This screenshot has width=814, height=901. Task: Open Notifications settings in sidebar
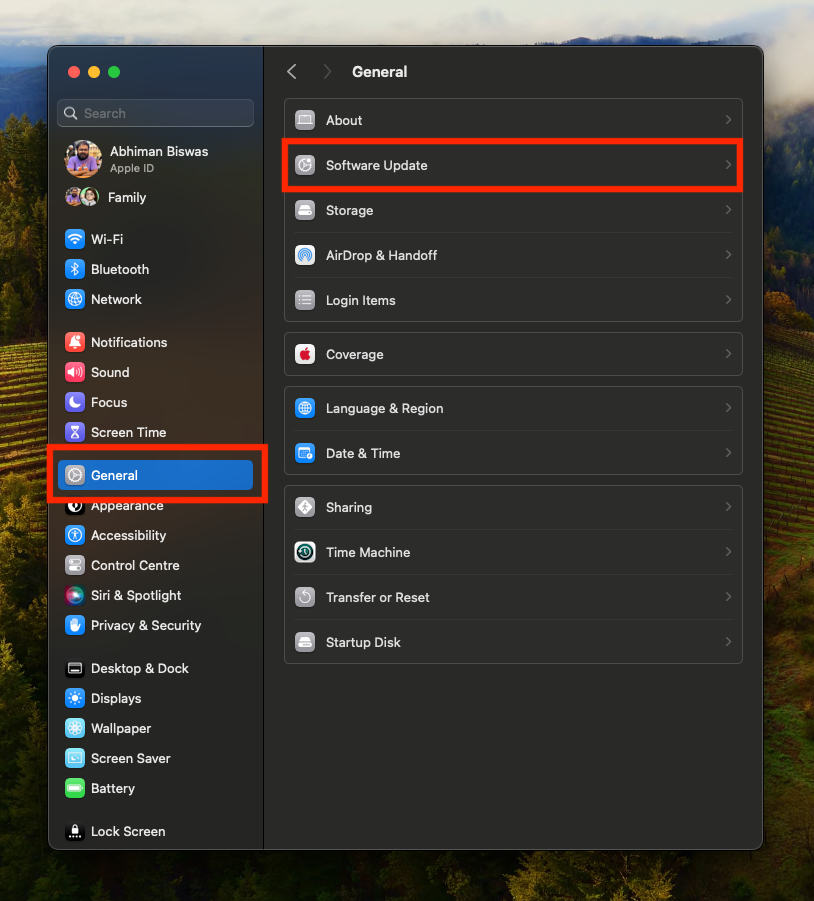(129, 342)
